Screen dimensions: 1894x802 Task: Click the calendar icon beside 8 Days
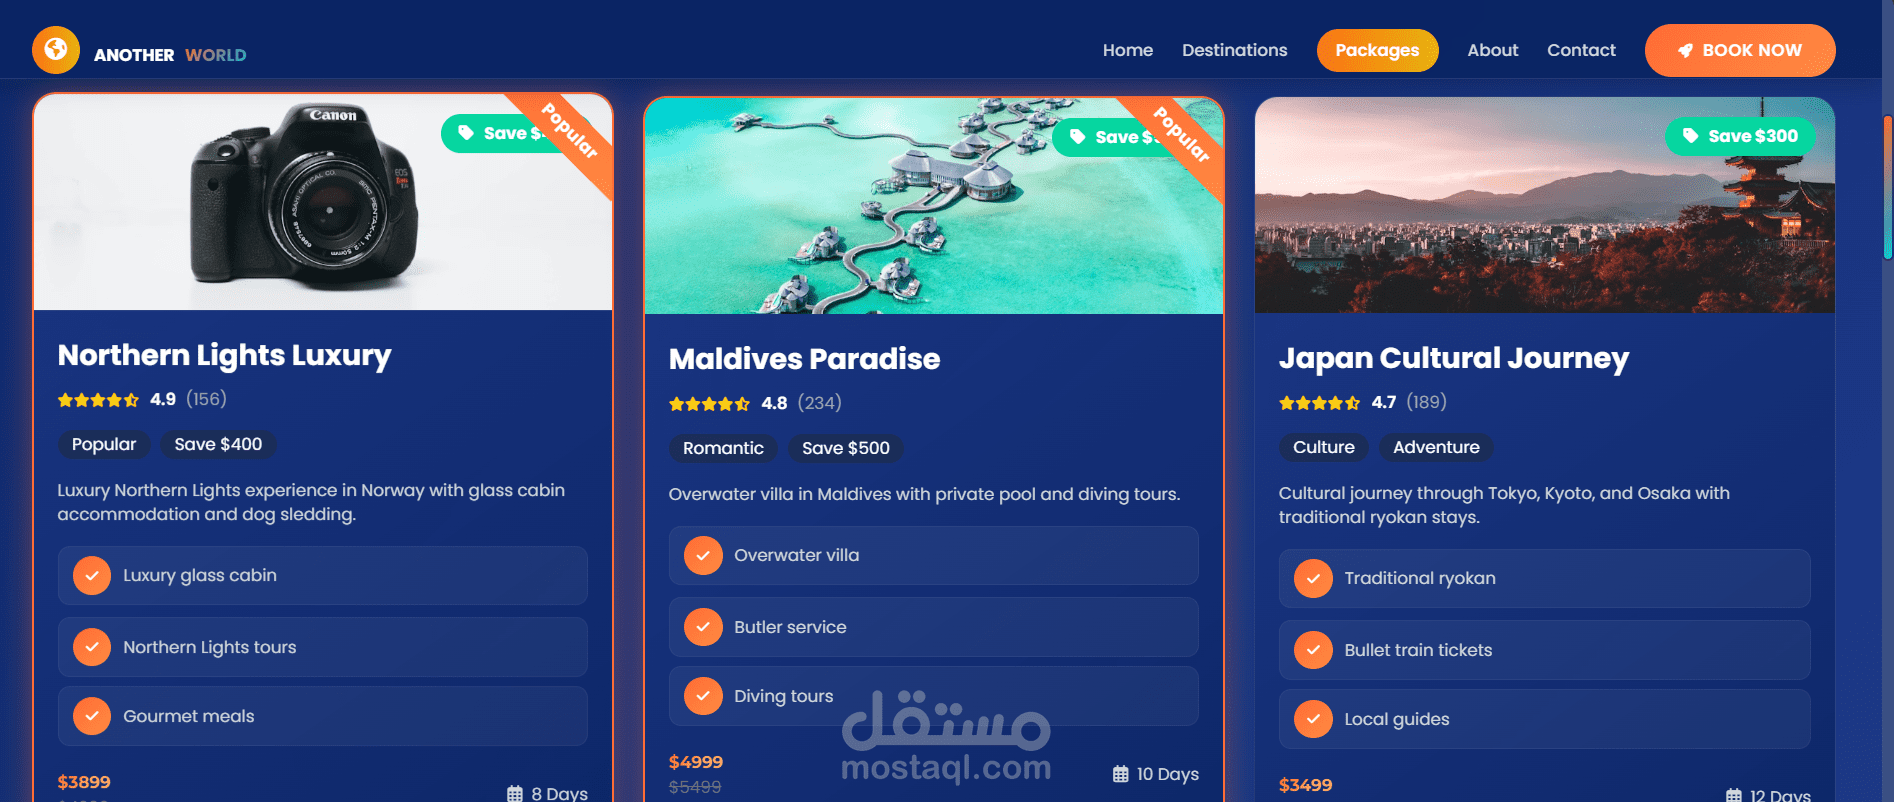point(515,794)
